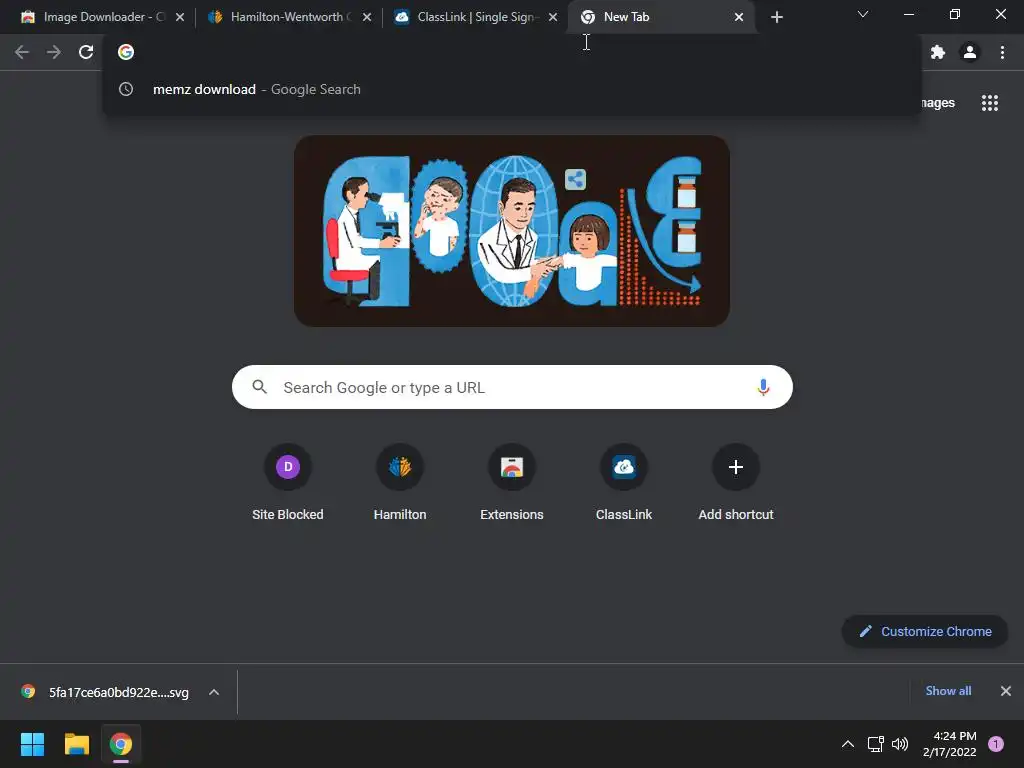The image size is (1024, 768).
Task: Click the forward navigation arrow
Action: click(54, 52)
